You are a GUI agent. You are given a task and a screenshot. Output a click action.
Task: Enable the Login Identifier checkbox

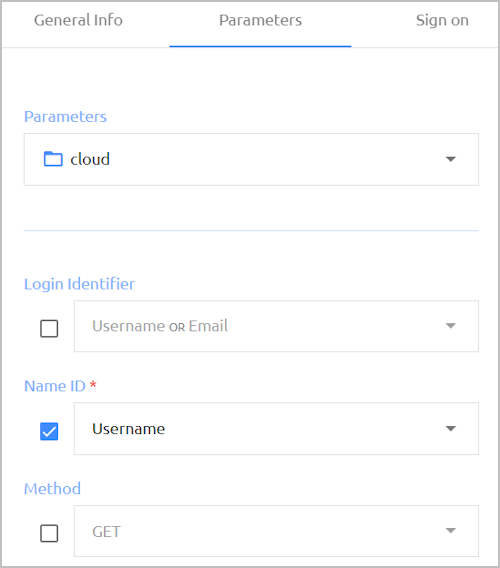tap(49, 329)
